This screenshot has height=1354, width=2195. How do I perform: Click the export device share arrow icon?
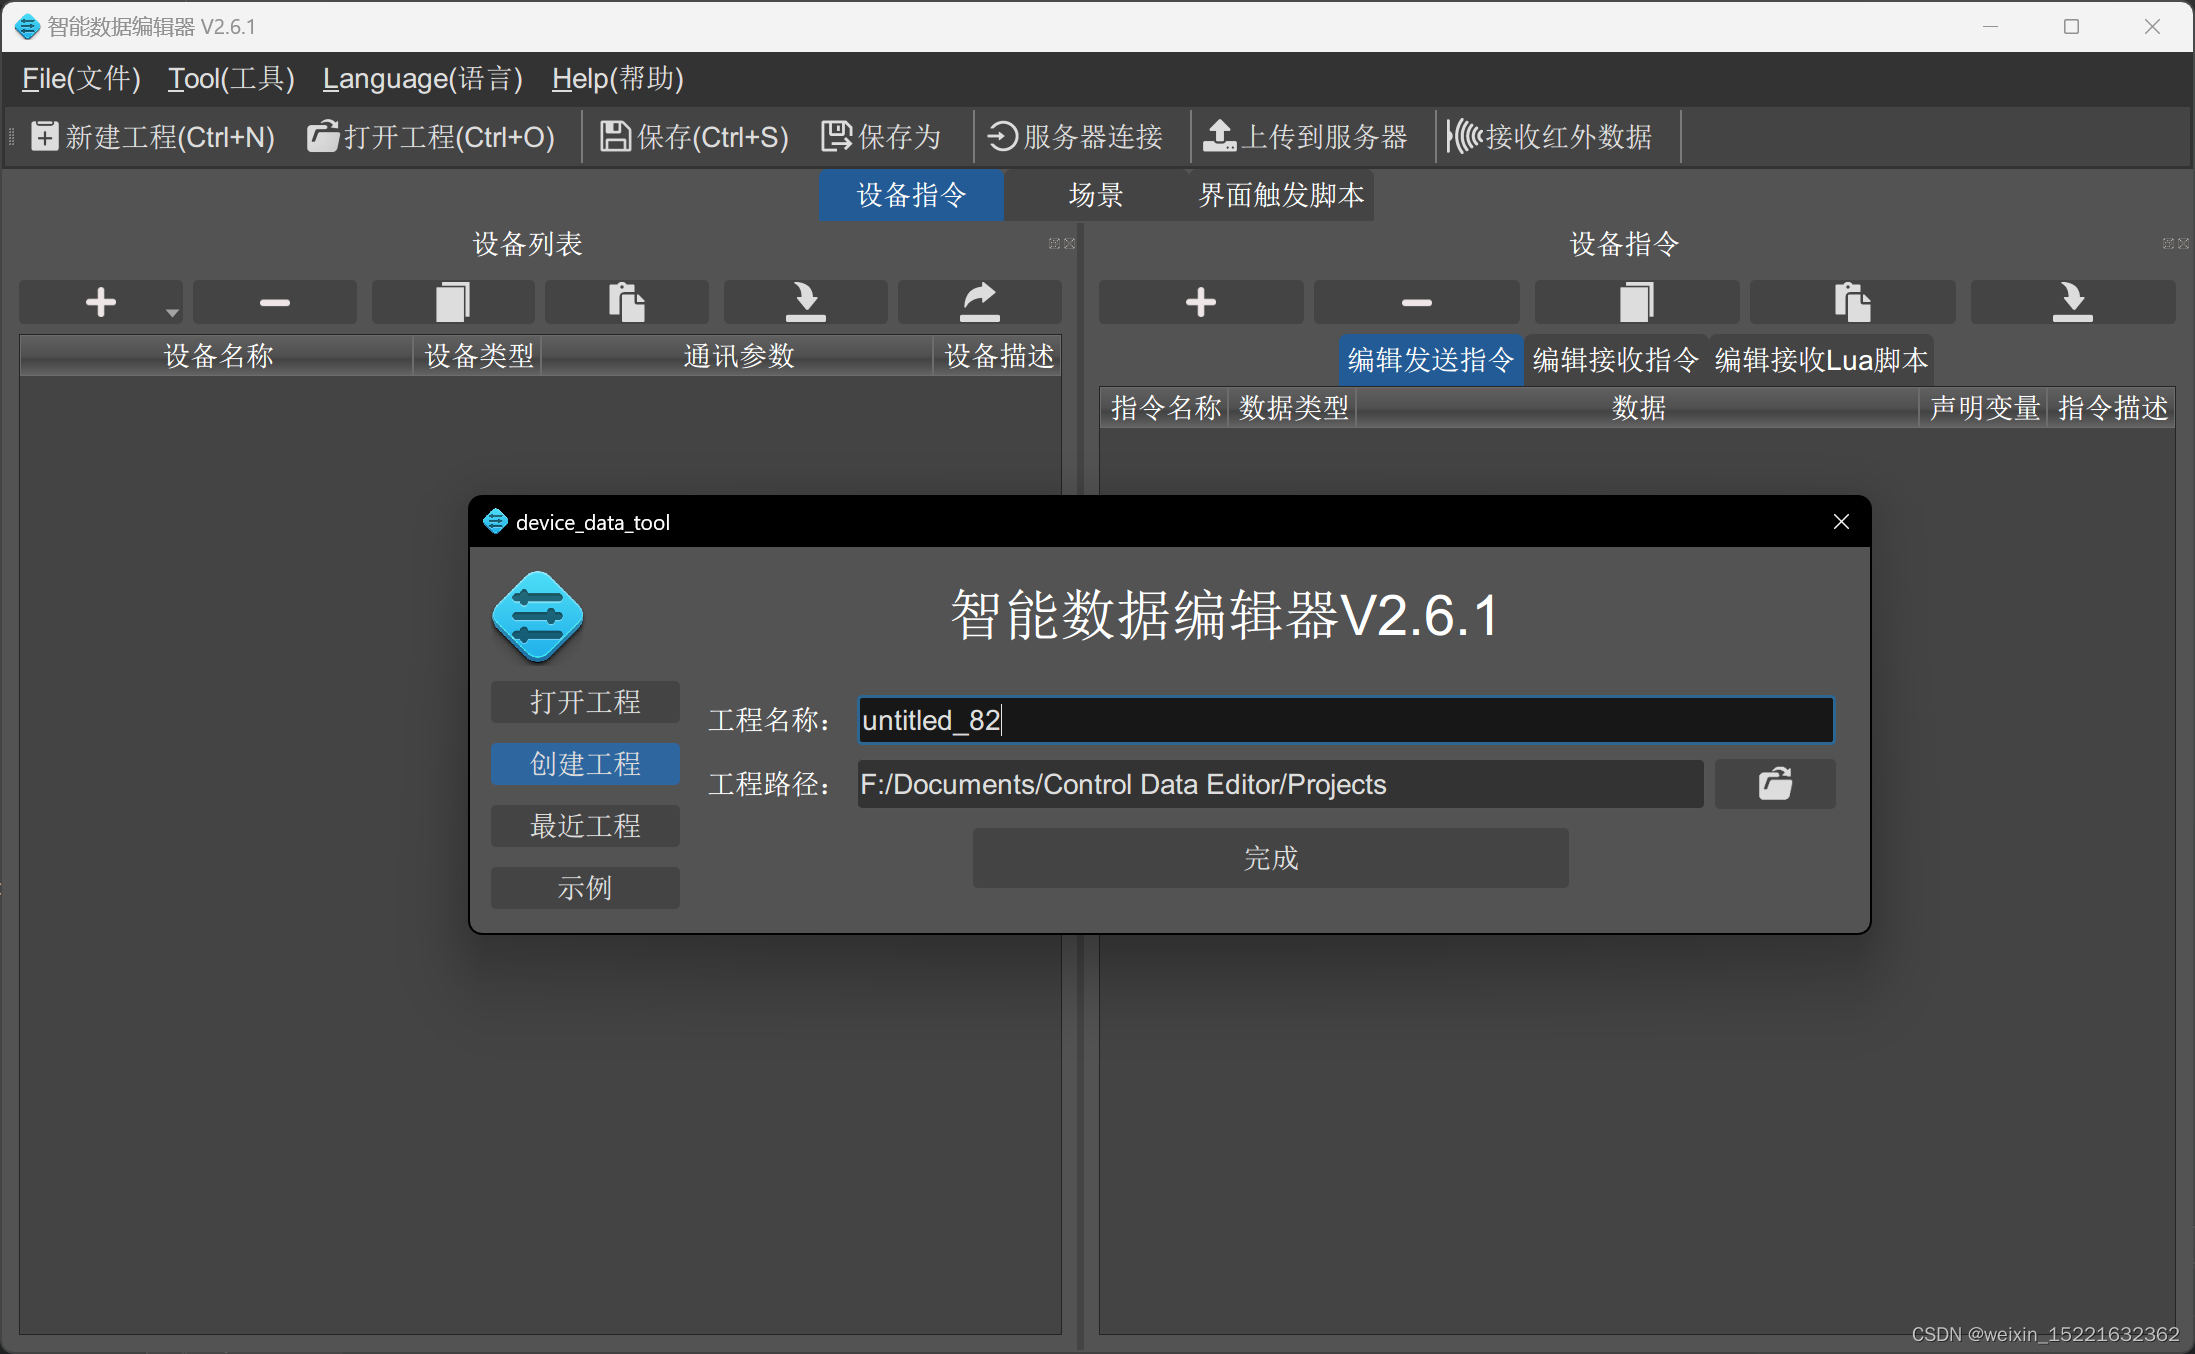click(979, 302)
